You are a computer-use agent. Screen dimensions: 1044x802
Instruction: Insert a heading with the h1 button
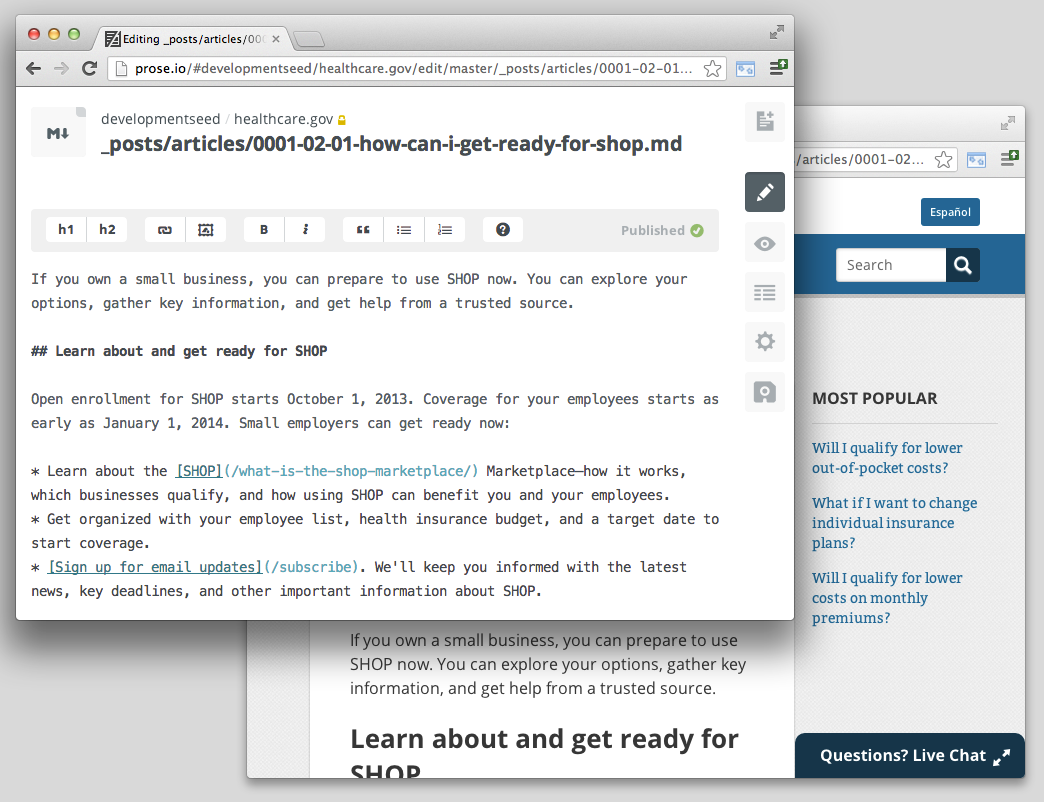coord(66,230)
